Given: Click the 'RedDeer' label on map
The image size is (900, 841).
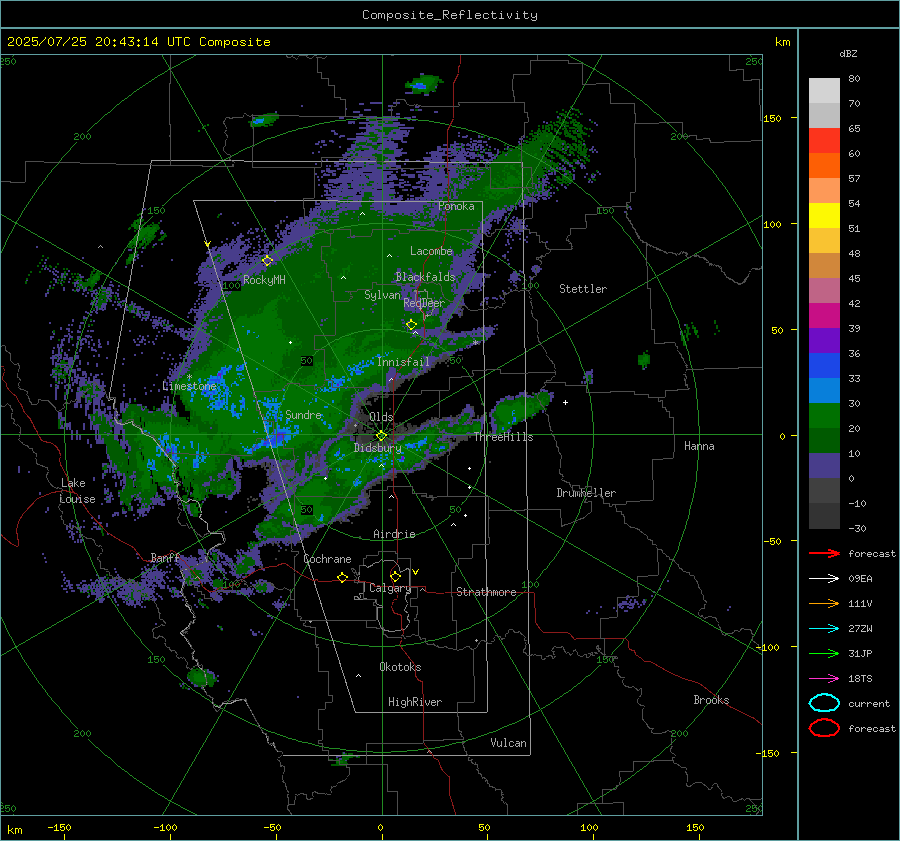Looking at the screenshot, I should 424,303.
